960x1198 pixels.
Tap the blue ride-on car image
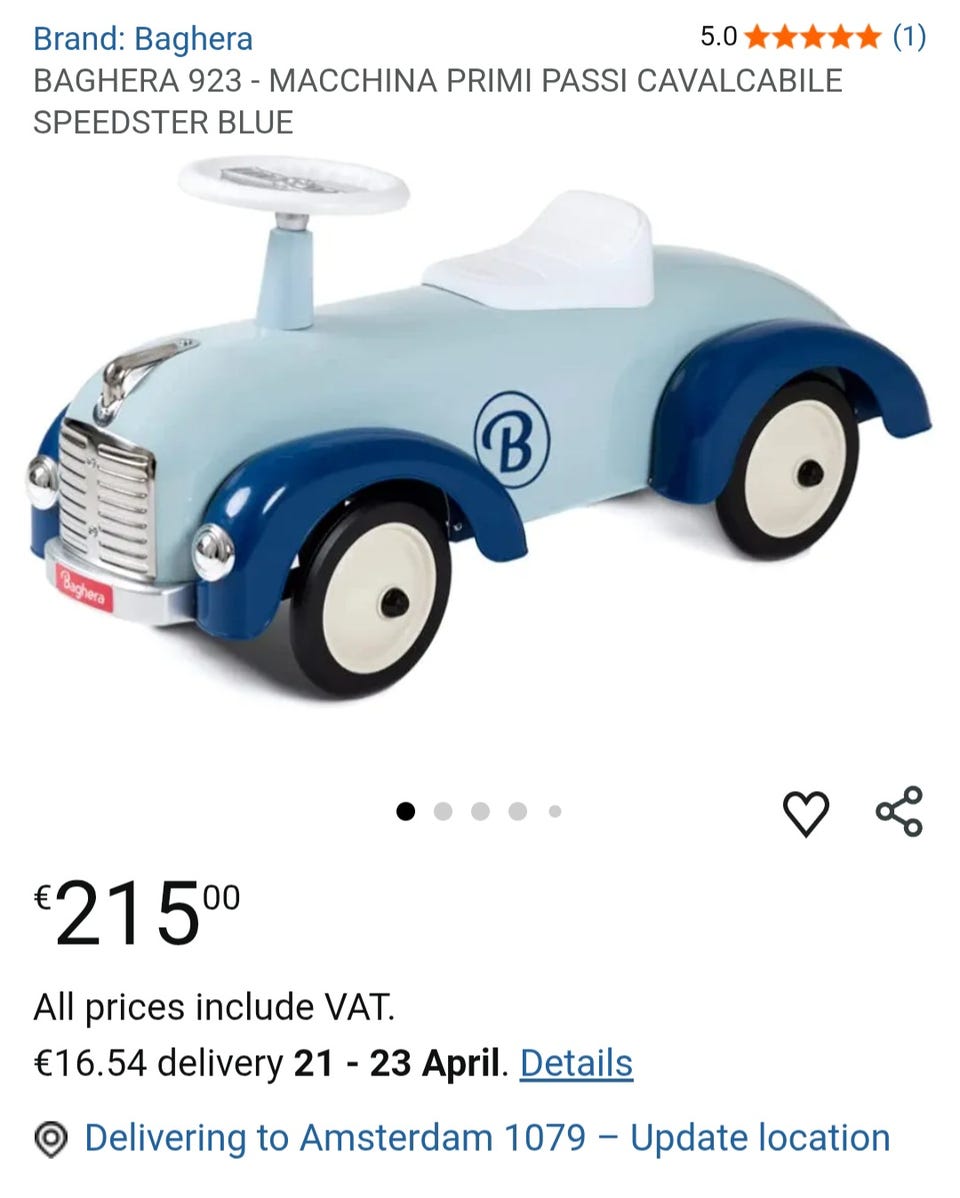480,428
